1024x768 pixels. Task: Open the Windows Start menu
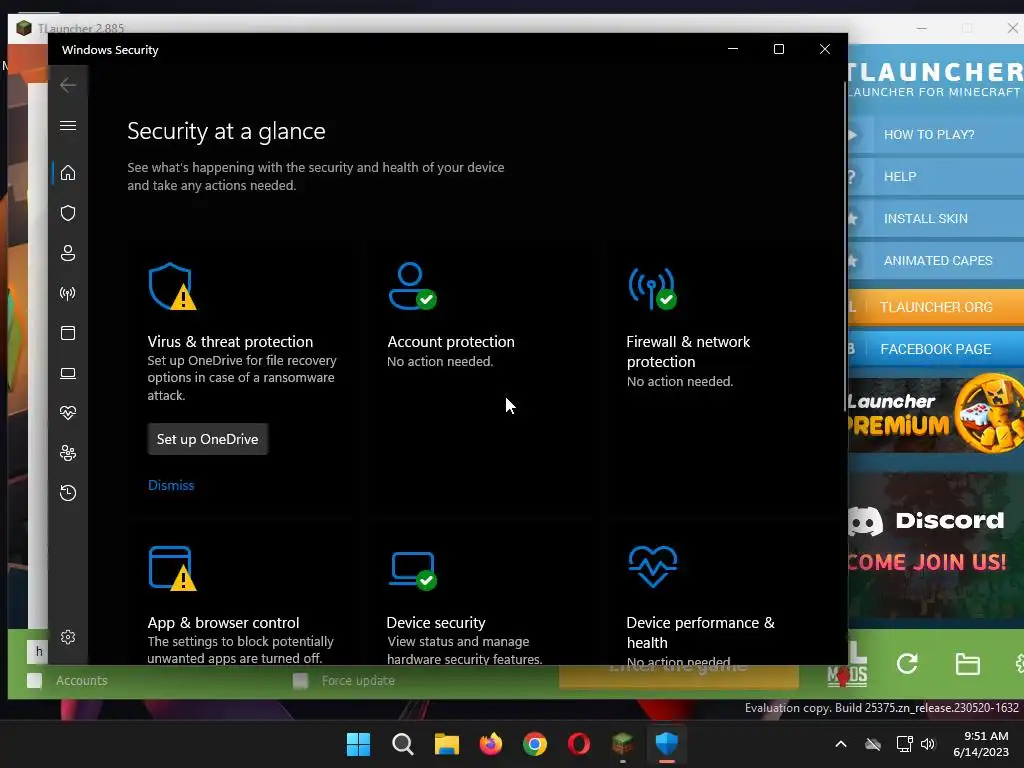[358, 744]
